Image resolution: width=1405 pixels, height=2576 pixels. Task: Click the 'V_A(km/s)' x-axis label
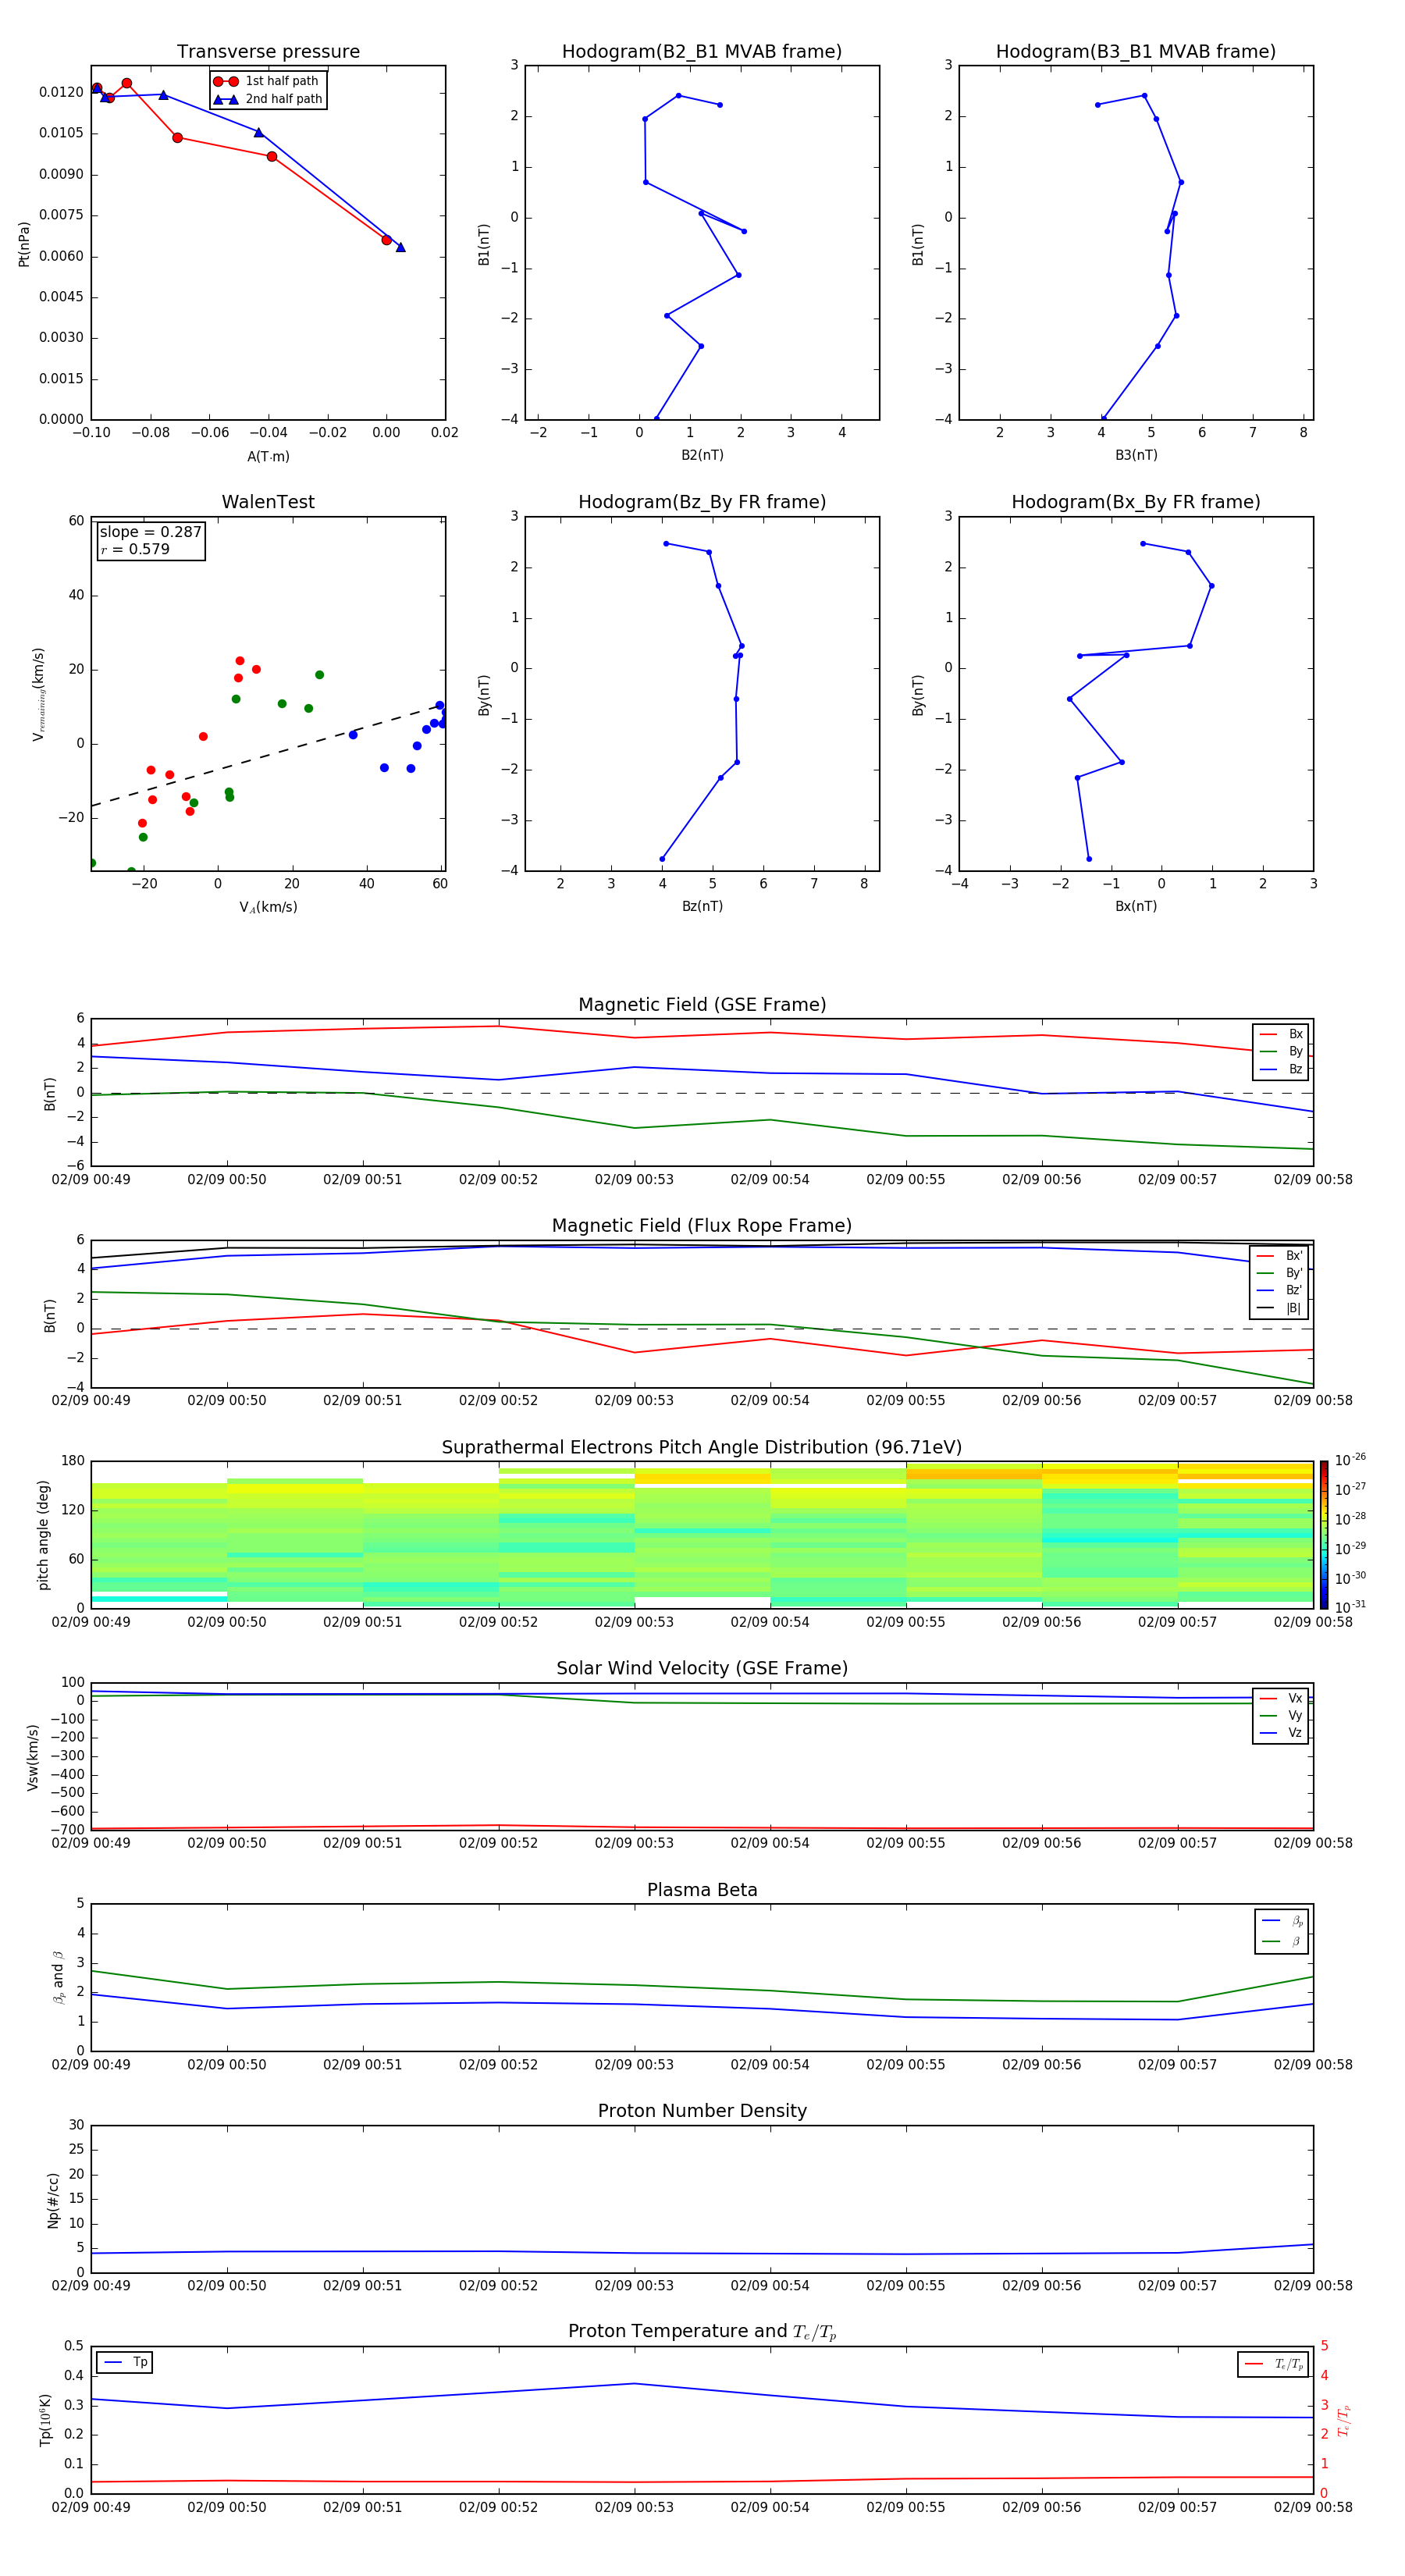pos(268,907)
